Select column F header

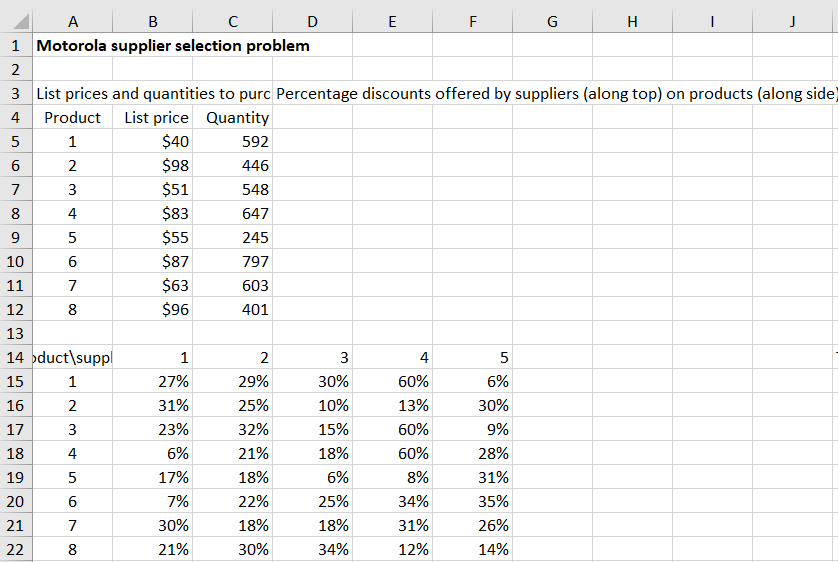coord(472,22)
